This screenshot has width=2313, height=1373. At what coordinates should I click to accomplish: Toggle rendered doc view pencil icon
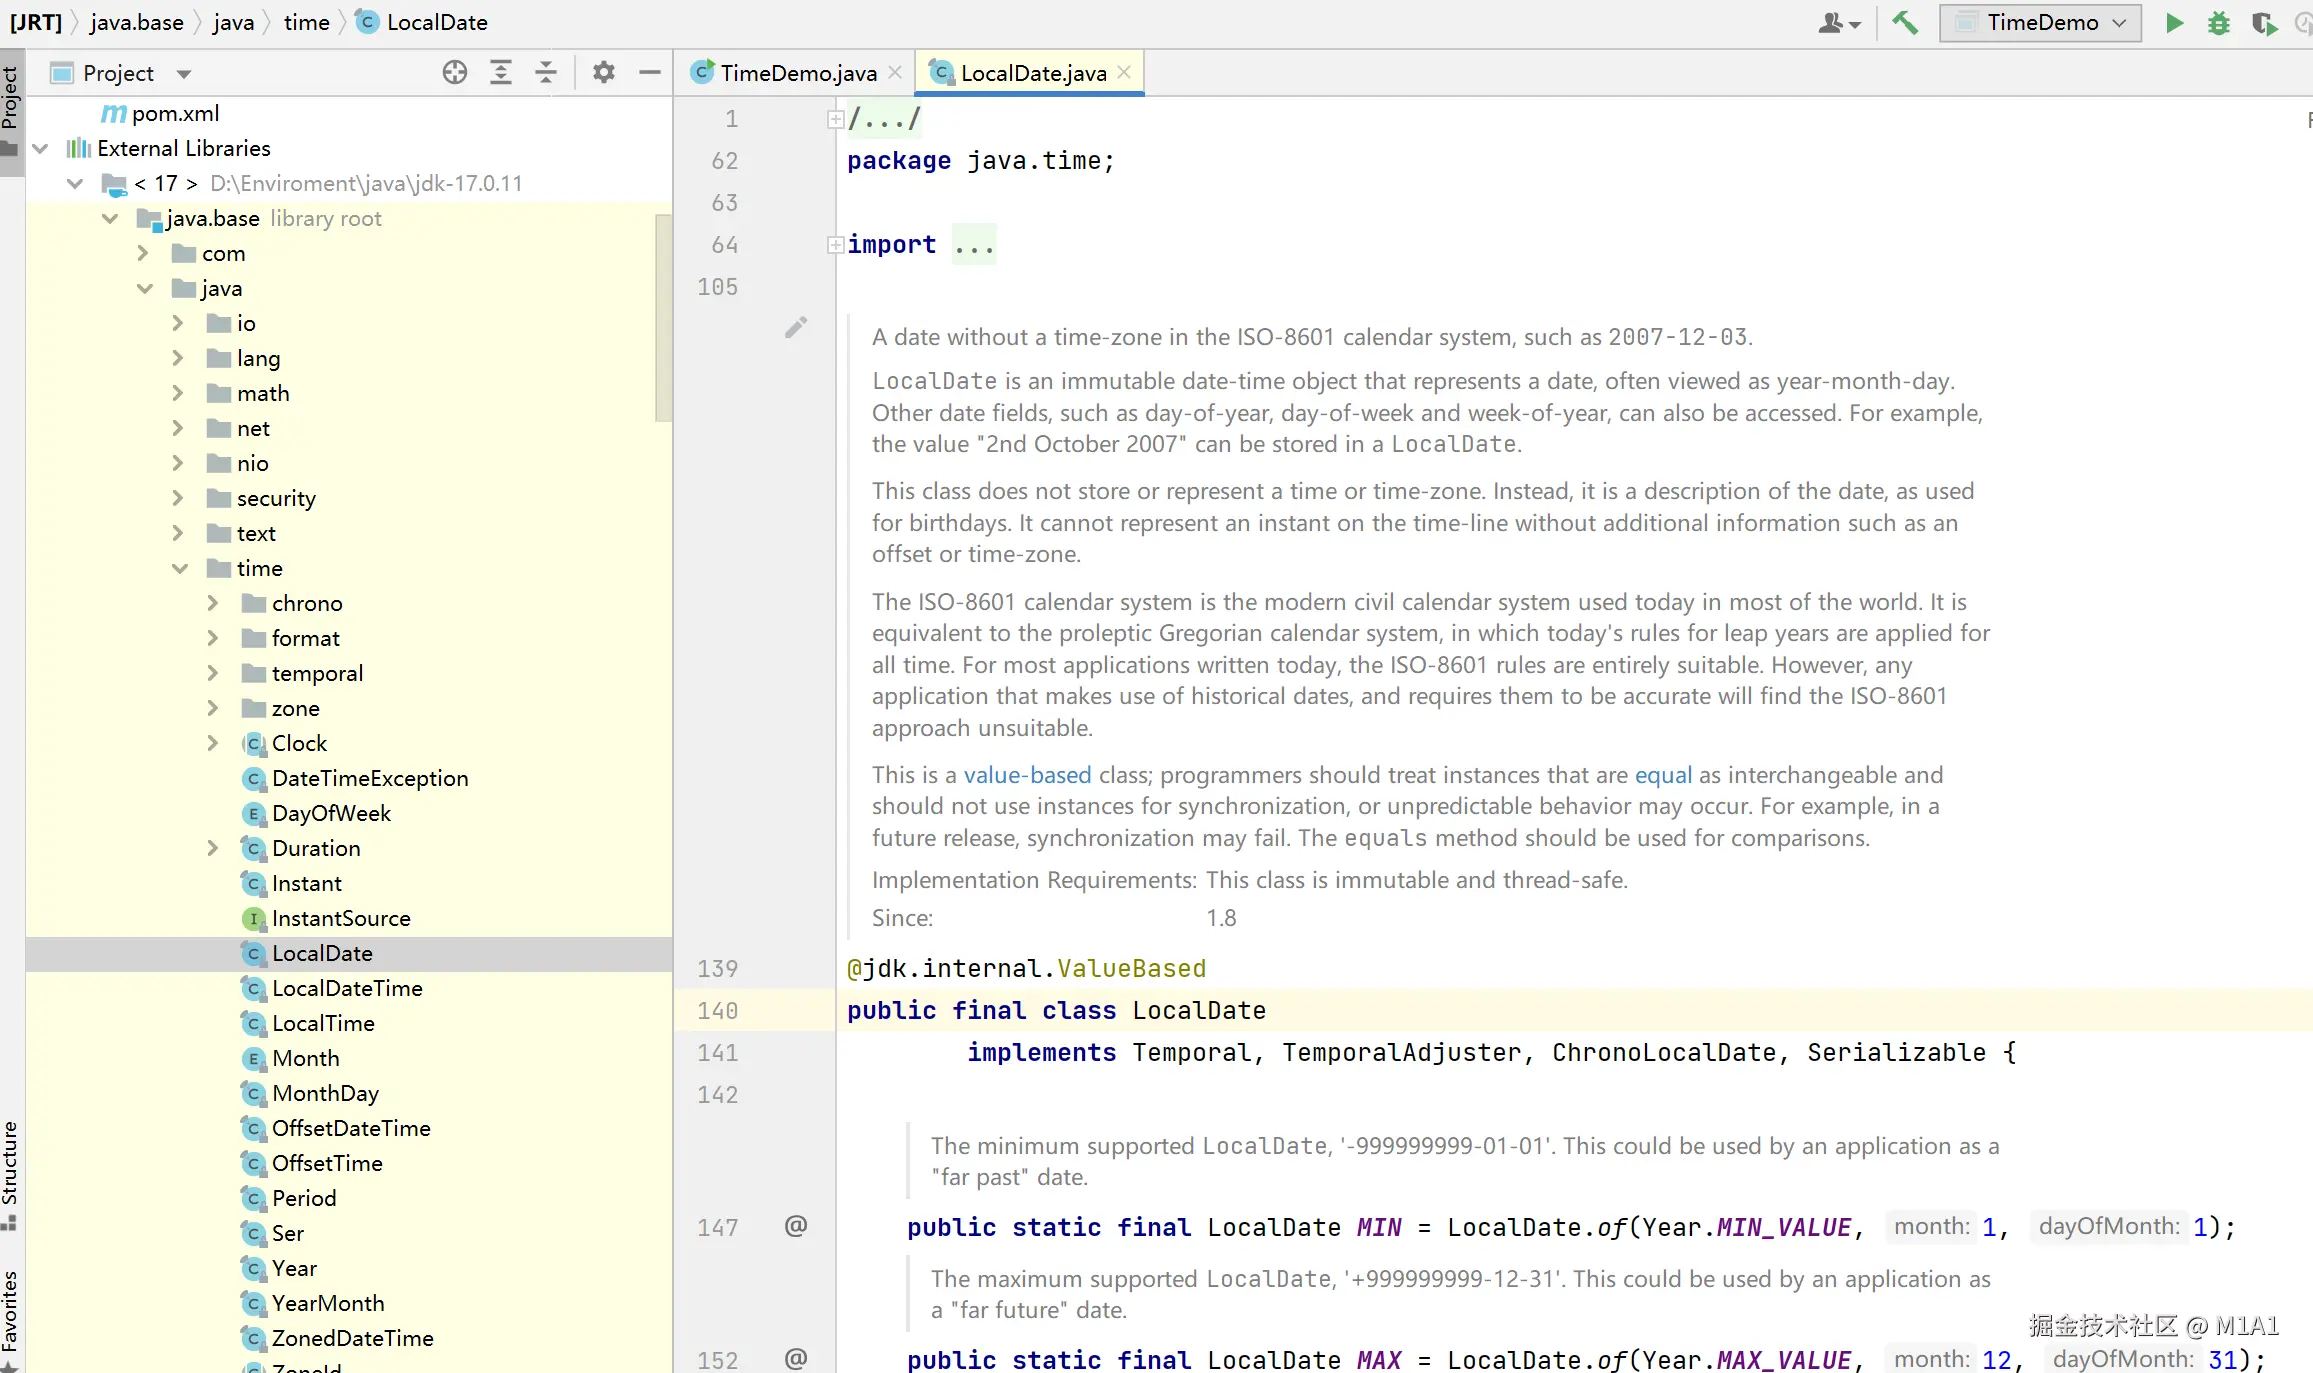(x=796, y=327)
